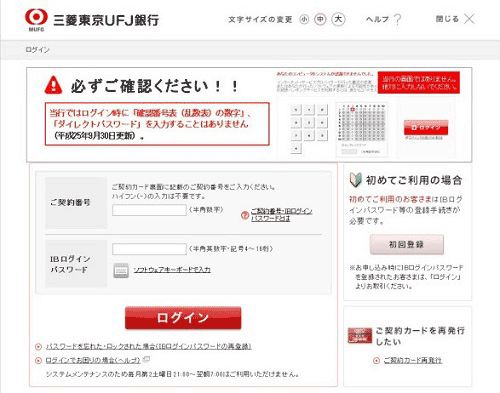Click the 初回登録 button
The width and height of the screenshot is (500, 393).
click(407, 244)
